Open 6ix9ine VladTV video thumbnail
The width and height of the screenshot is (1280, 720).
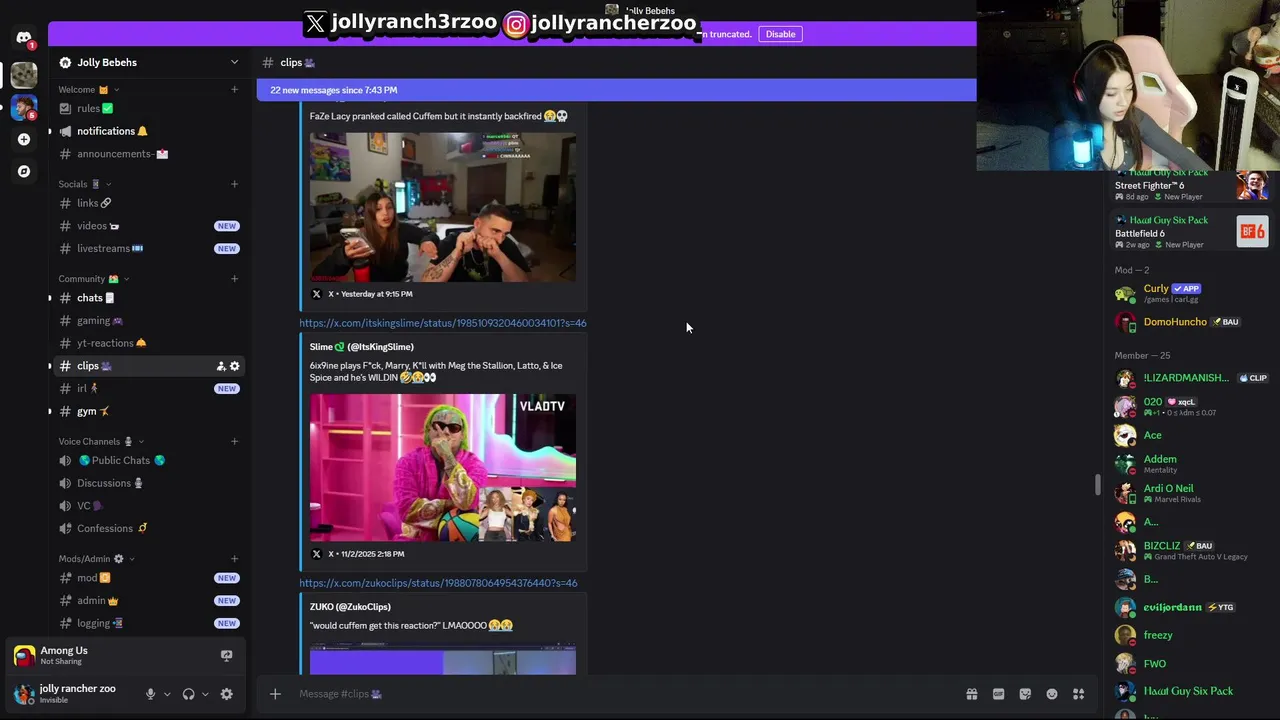pos(443,468)
